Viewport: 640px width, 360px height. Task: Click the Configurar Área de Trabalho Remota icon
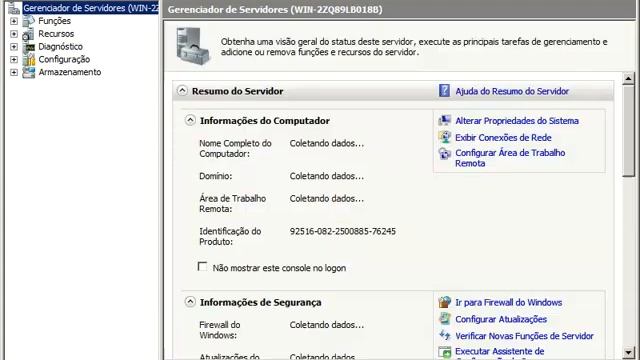tap(444, 153)
